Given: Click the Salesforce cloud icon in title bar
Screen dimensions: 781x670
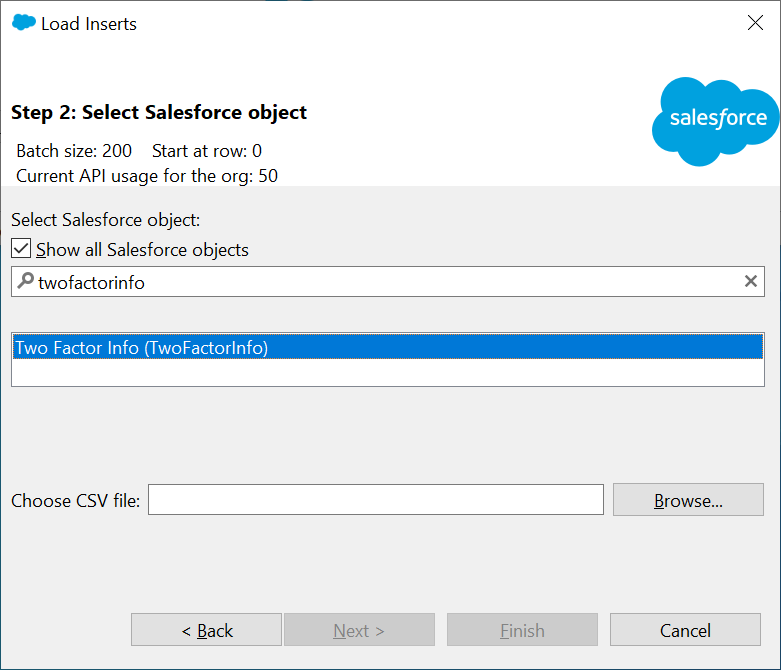Looking at the screenshot, I should [x=23, y=23].
